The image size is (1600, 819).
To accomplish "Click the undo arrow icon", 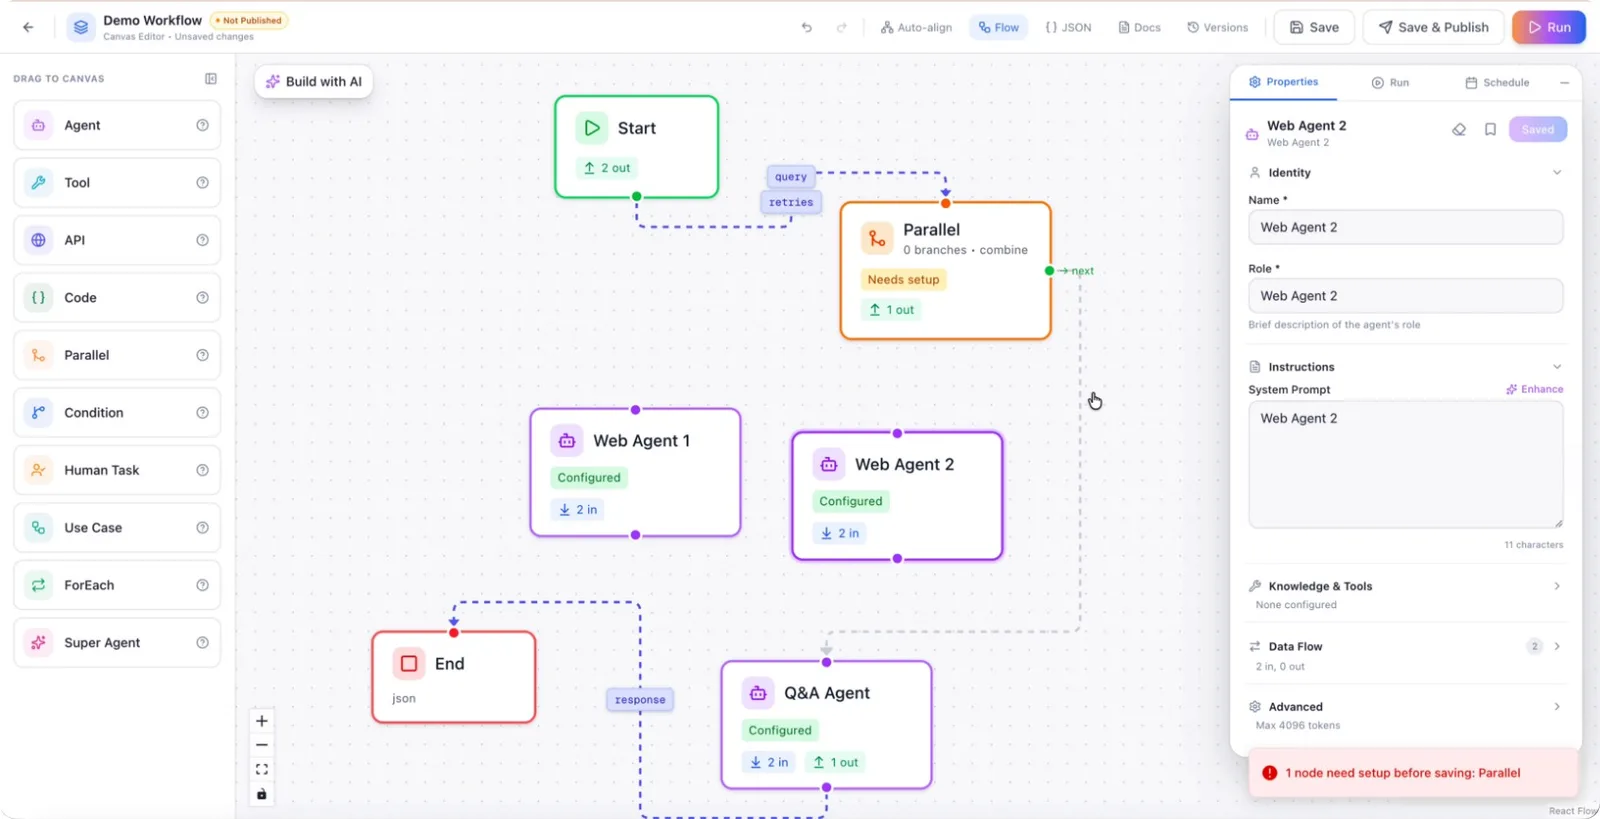I will click(x=807, y=27).
